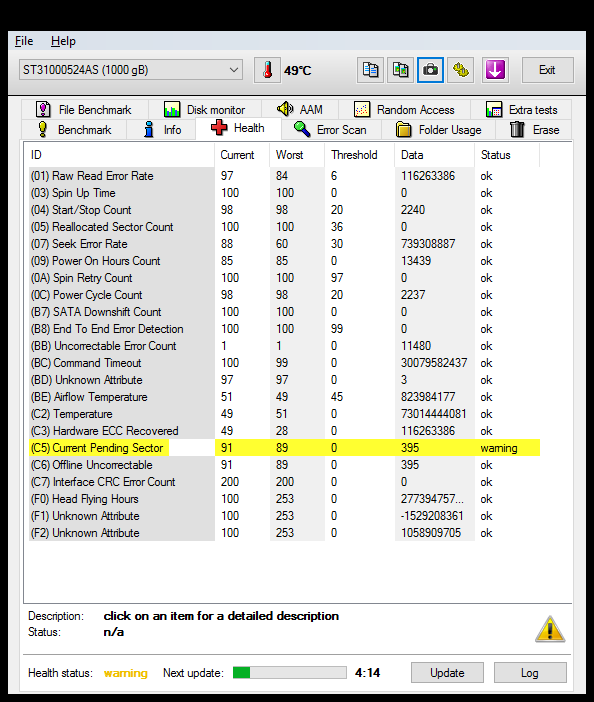Open the options wrench icon
Viewport: 594px width, 702px height.
coord(461,70)
